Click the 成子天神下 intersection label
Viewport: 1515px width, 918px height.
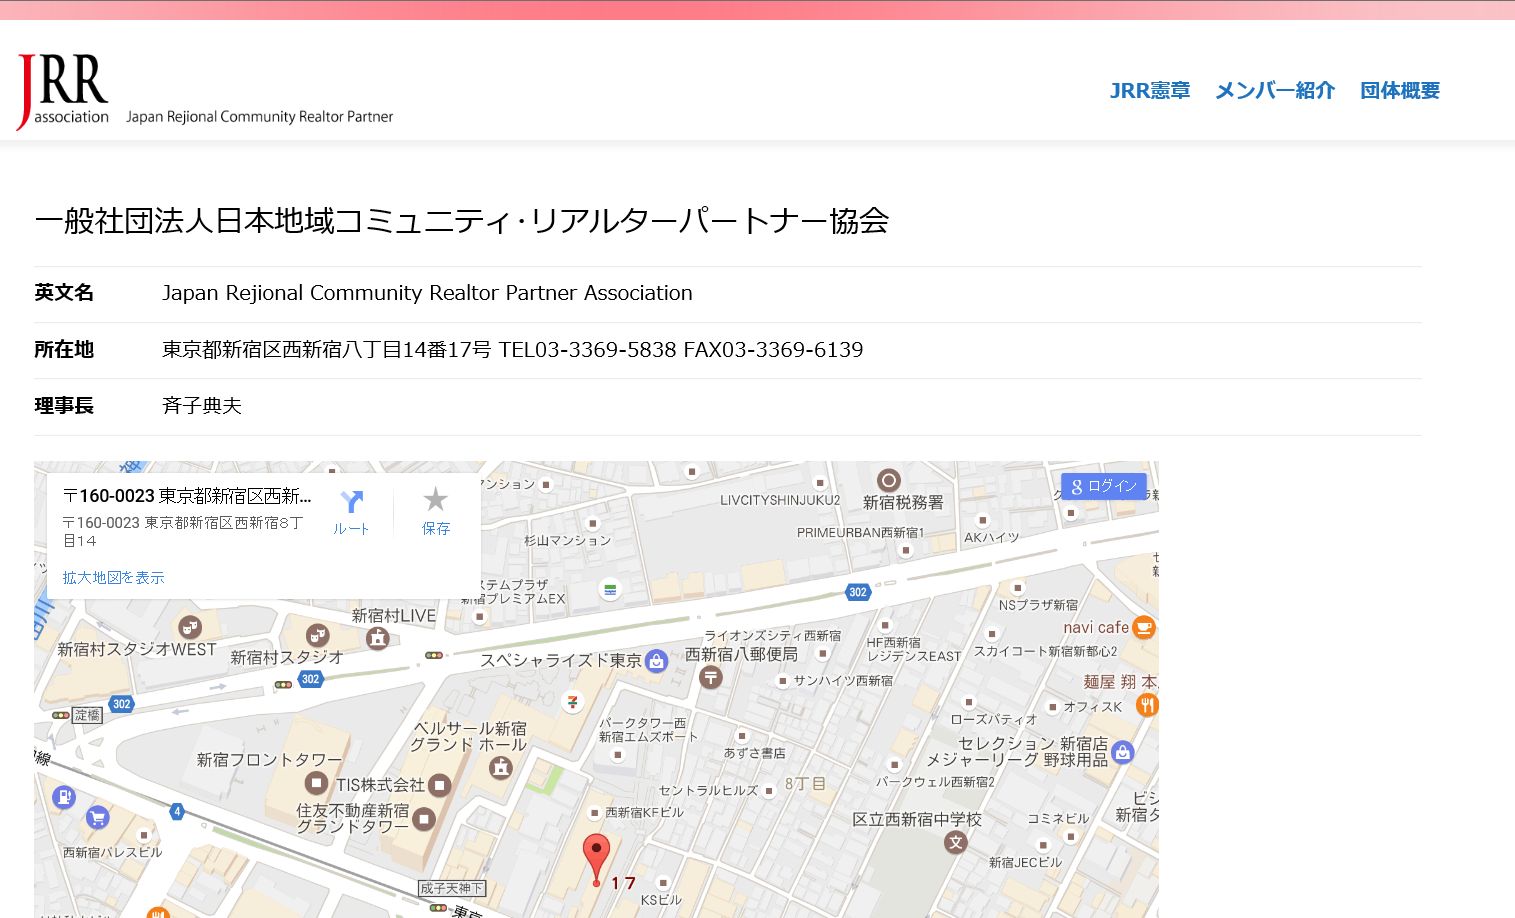point(451,888)
